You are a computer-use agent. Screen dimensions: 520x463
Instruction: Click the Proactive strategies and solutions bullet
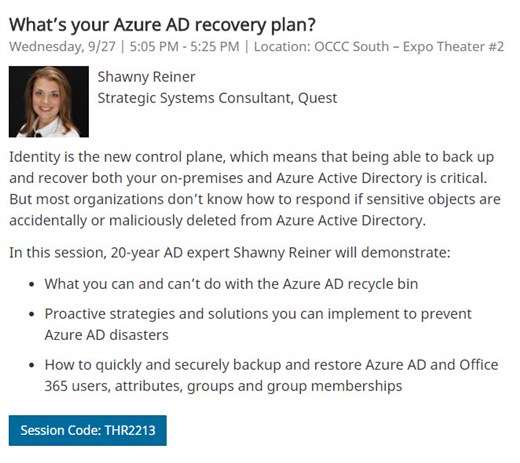coord(258,324)
